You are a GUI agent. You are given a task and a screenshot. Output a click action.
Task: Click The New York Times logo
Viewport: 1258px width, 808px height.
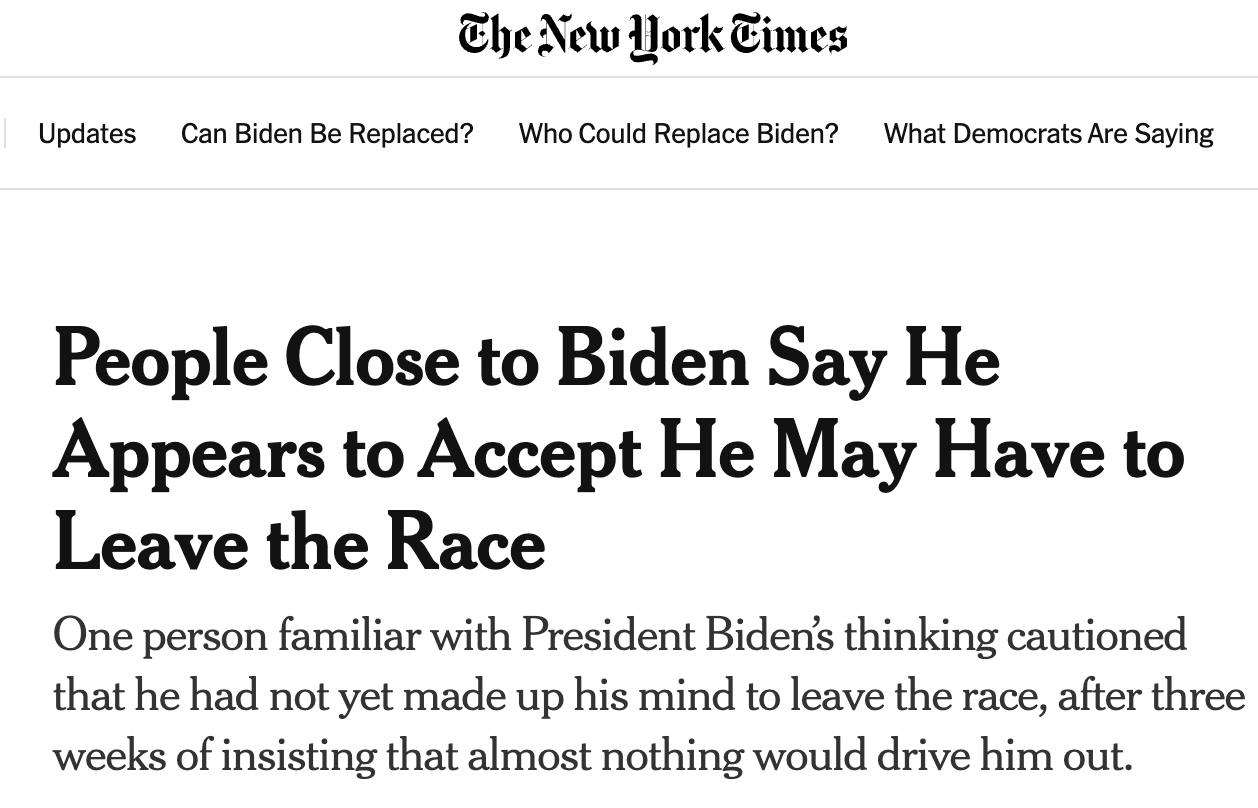(x=652, y=37)
